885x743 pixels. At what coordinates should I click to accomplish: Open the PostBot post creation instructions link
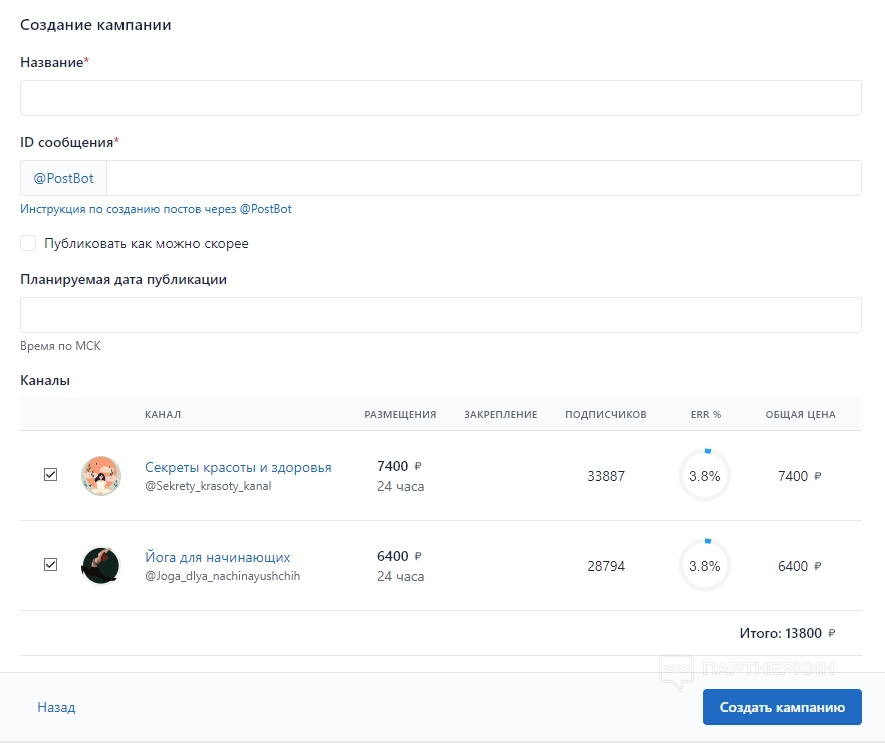pos(156,209)
